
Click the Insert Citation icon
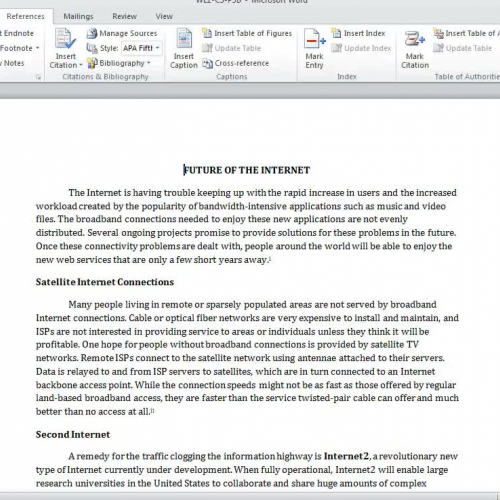pyautogui.click(x=65, y=39)
